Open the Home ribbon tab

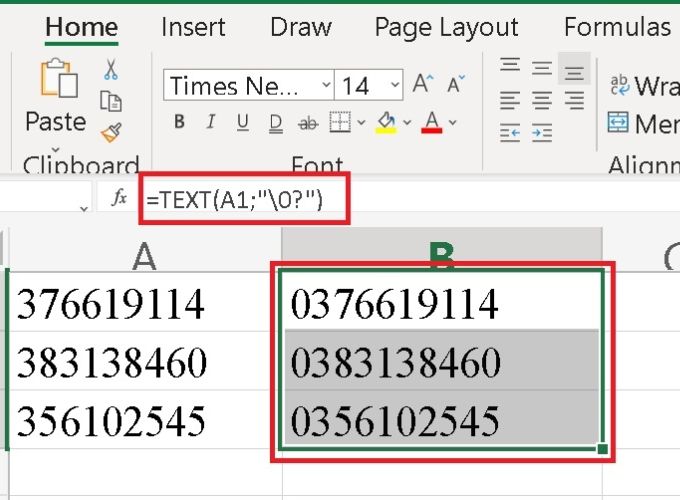(82, 27)
